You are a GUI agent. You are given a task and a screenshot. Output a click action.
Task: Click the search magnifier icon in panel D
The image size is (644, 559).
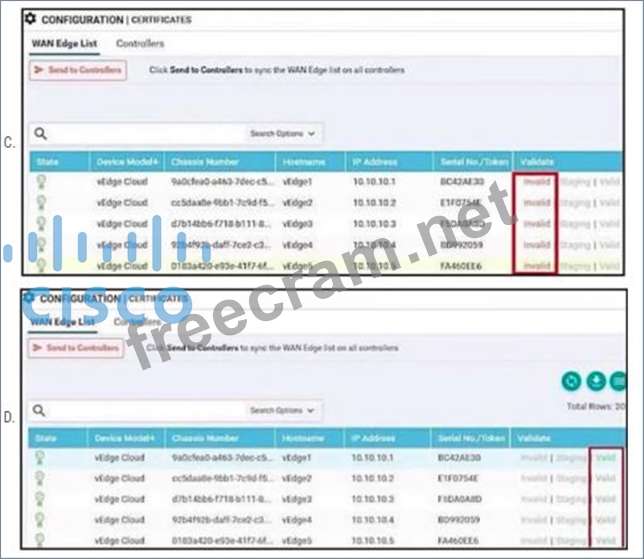coord(38,410)
